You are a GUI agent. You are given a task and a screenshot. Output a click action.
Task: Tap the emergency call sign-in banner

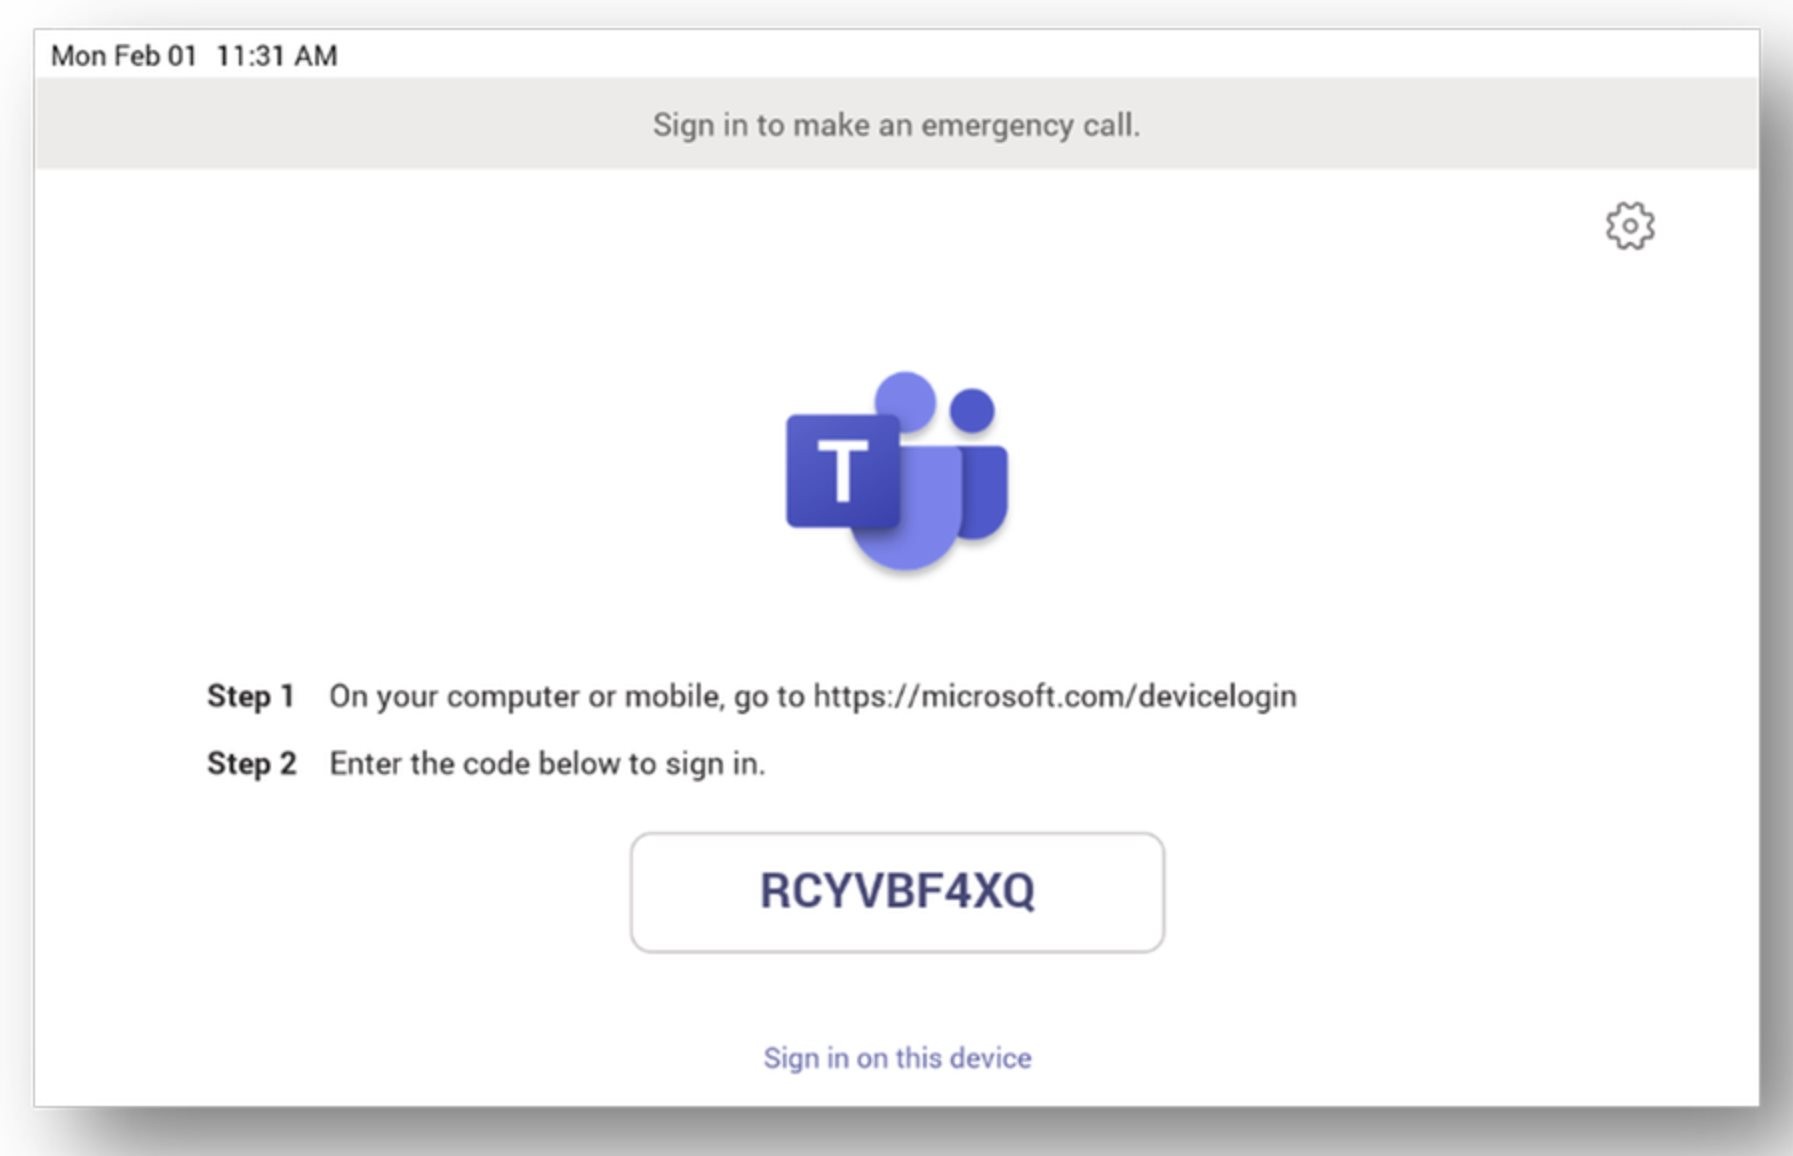[897, 124]
